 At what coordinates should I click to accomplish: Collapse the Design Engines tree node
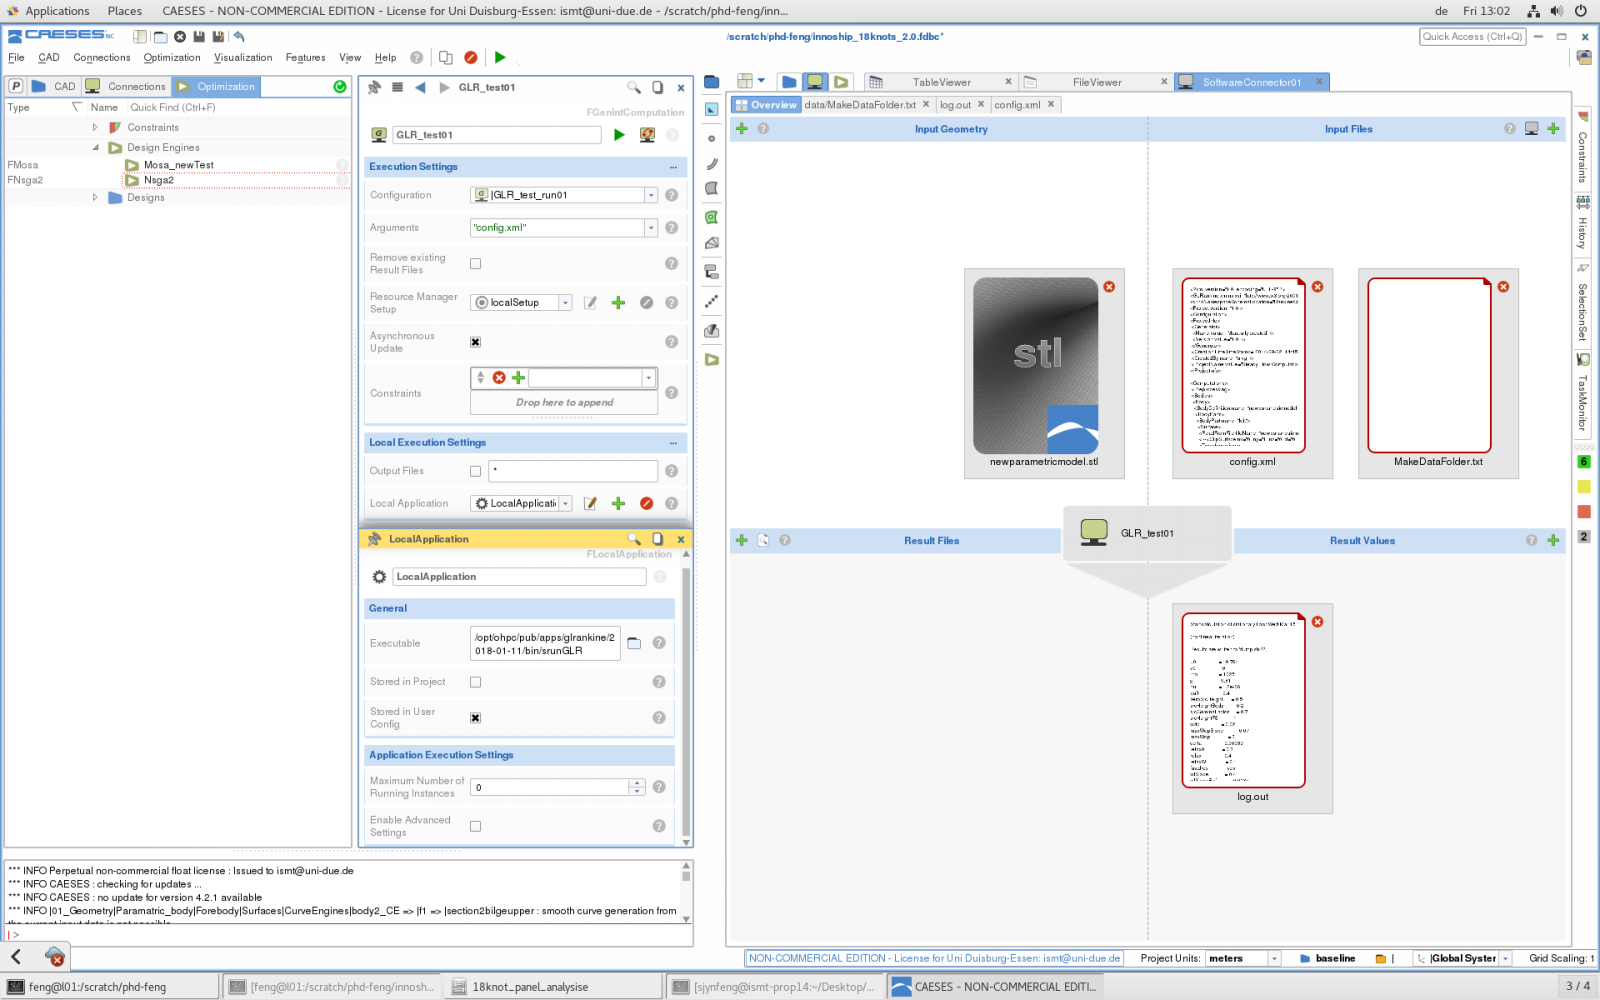(95, 148)
